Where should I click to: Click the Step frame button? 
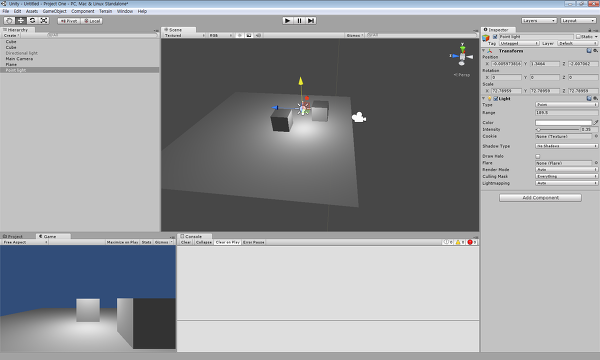(x=311, y=21)
